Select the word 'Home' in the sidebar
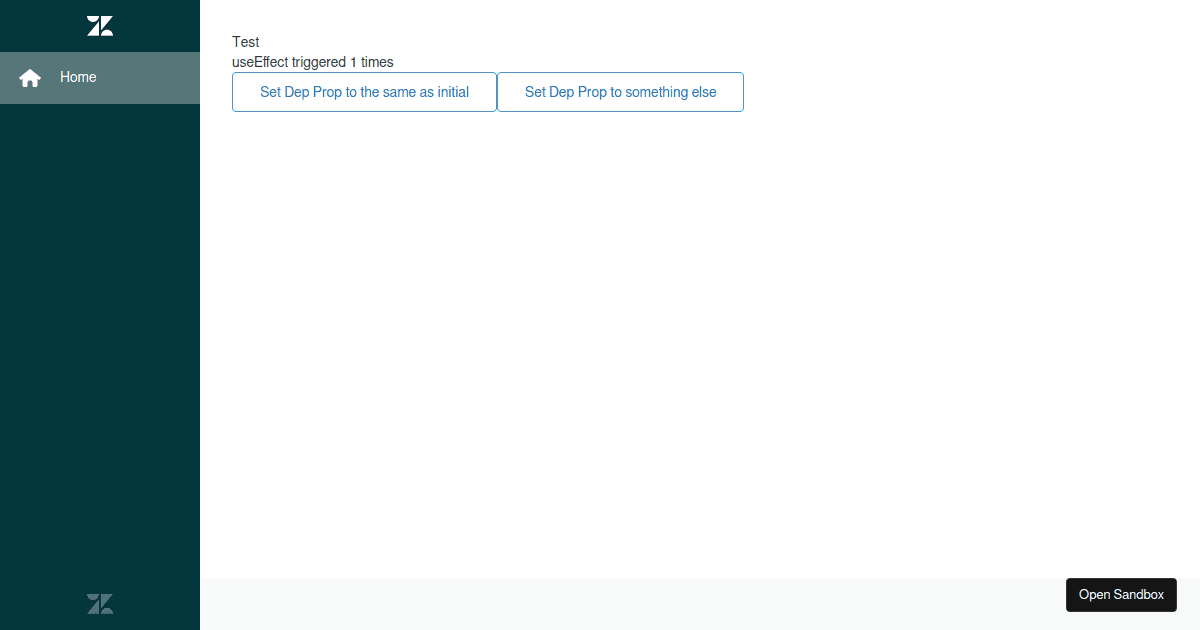 (78, 77)
